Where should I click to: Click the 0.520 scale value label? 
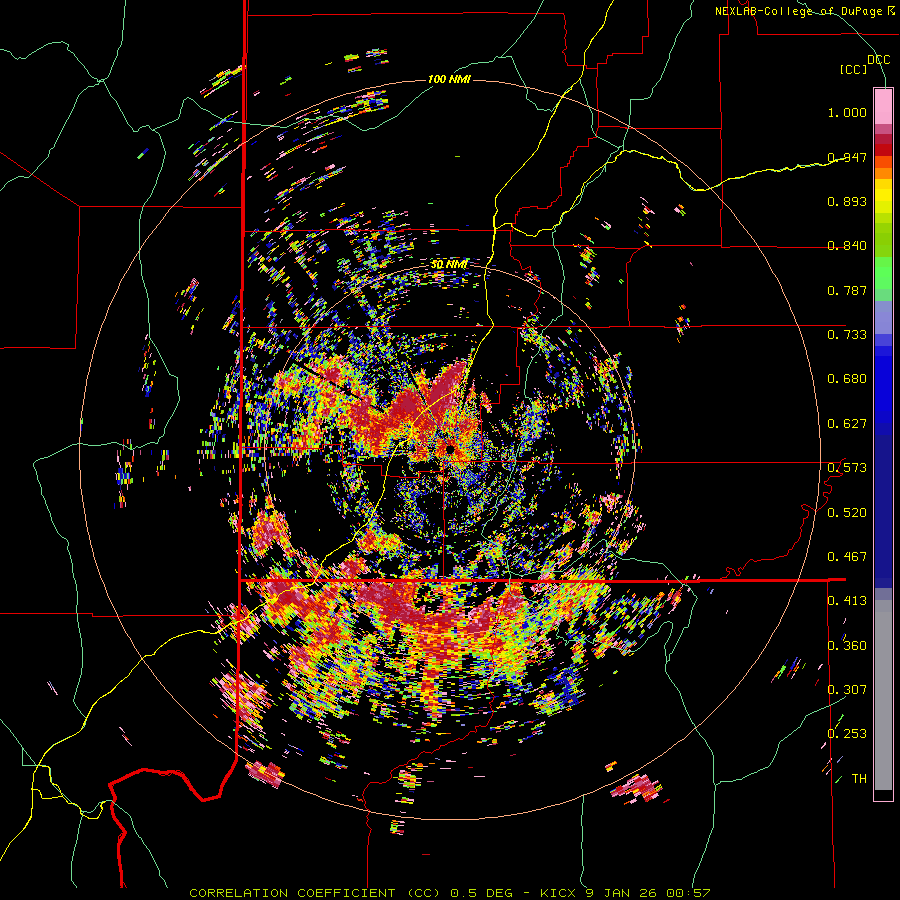pos(847,513)
